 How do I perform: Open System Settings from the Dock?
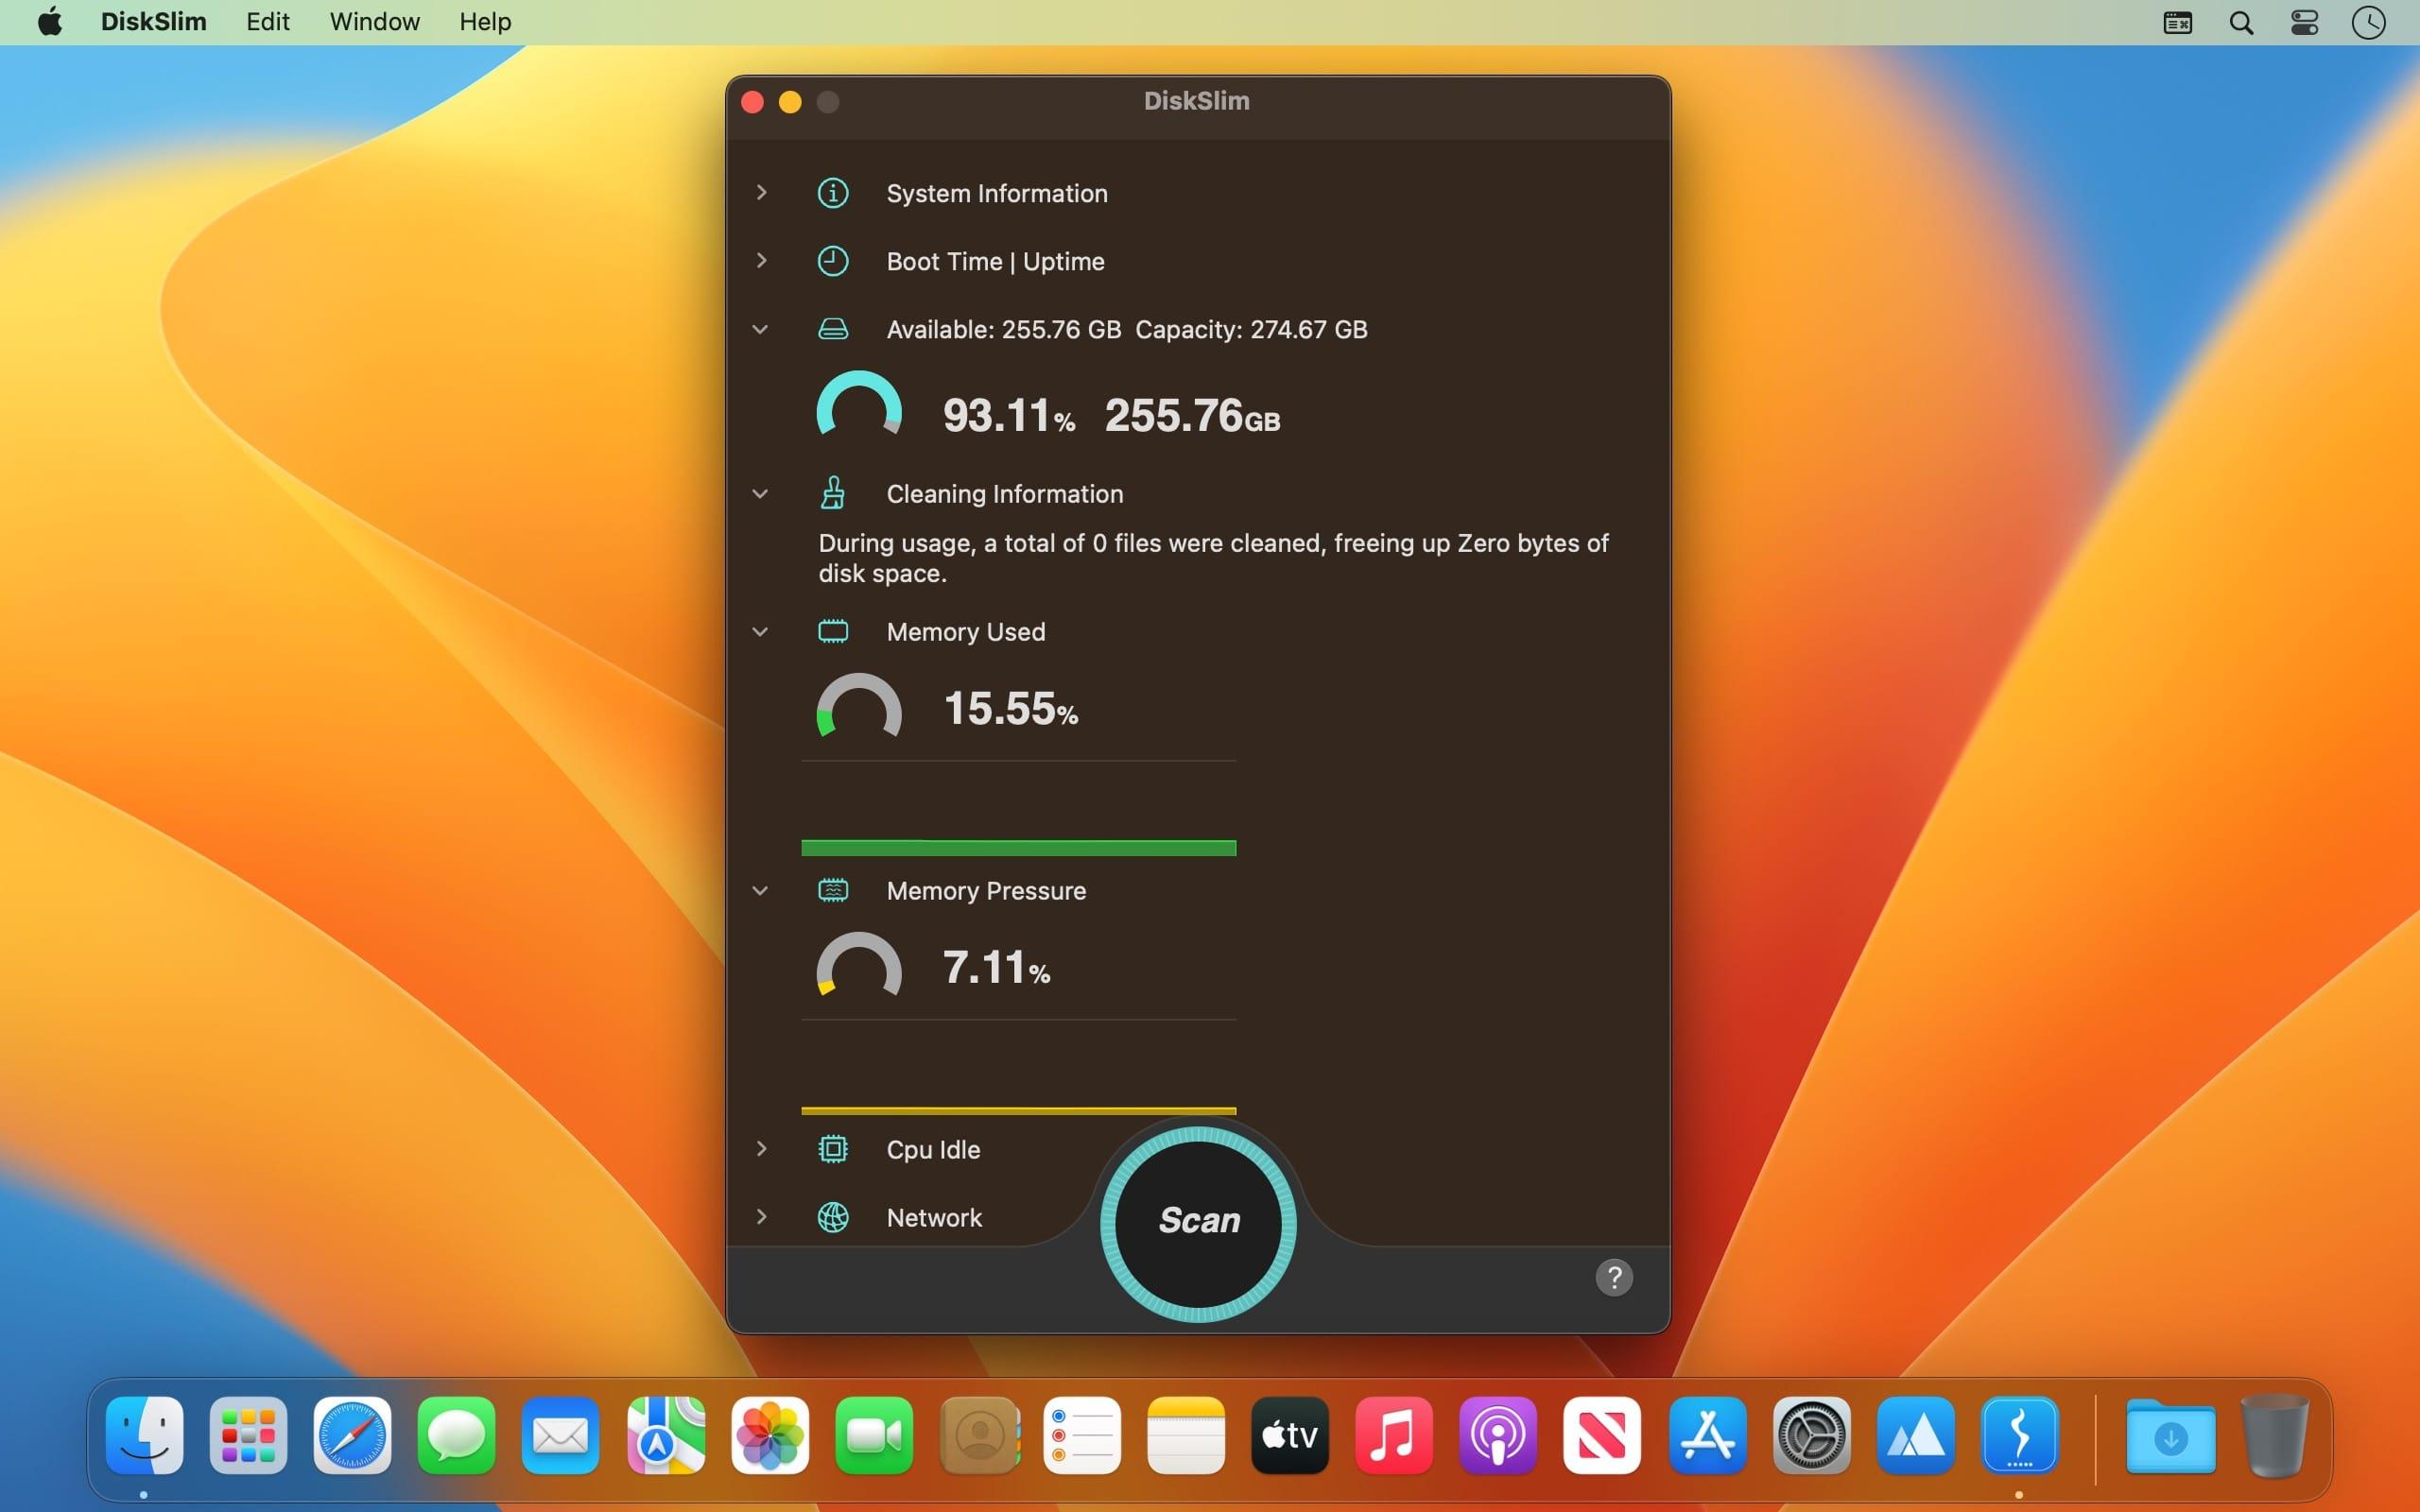tap(1811, 1436)
